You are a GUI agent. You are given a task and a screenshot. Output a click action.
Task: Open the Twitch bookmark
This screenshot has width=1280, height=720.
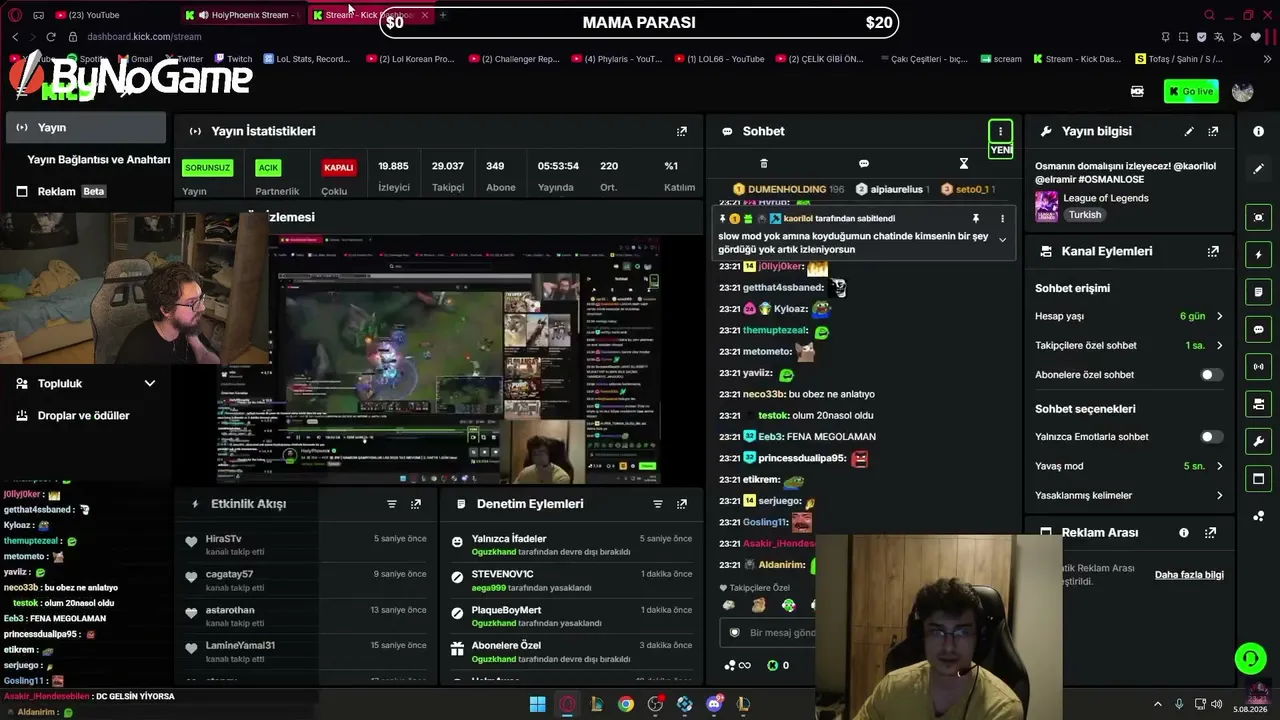click(x=233, y=59)
